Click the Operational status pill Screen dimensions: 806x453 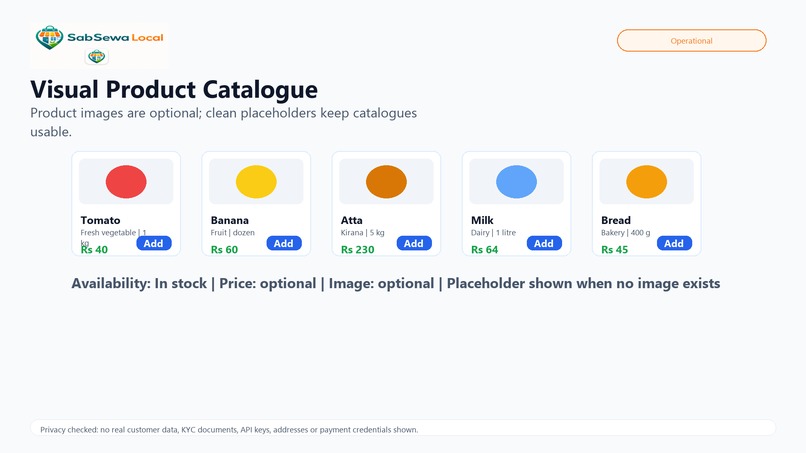691,41
